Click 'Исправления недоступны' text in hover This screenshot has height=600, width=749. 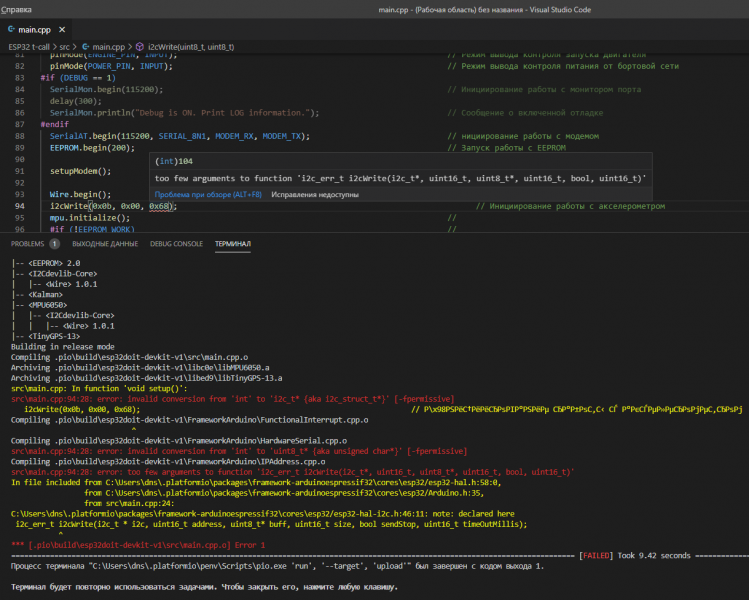(315, 194)
